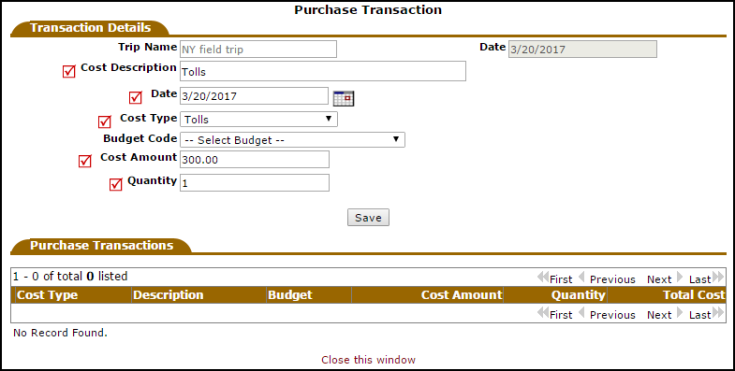Click the top pagination Last arrow icon
This screenshot has height=371, width=735.
[718, 277]
